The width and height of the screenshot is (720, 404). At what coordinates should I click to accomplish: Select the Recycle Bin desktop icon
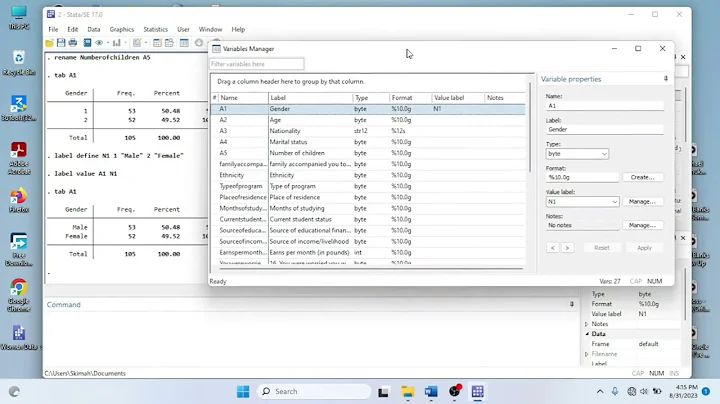[x=18, y=63]
